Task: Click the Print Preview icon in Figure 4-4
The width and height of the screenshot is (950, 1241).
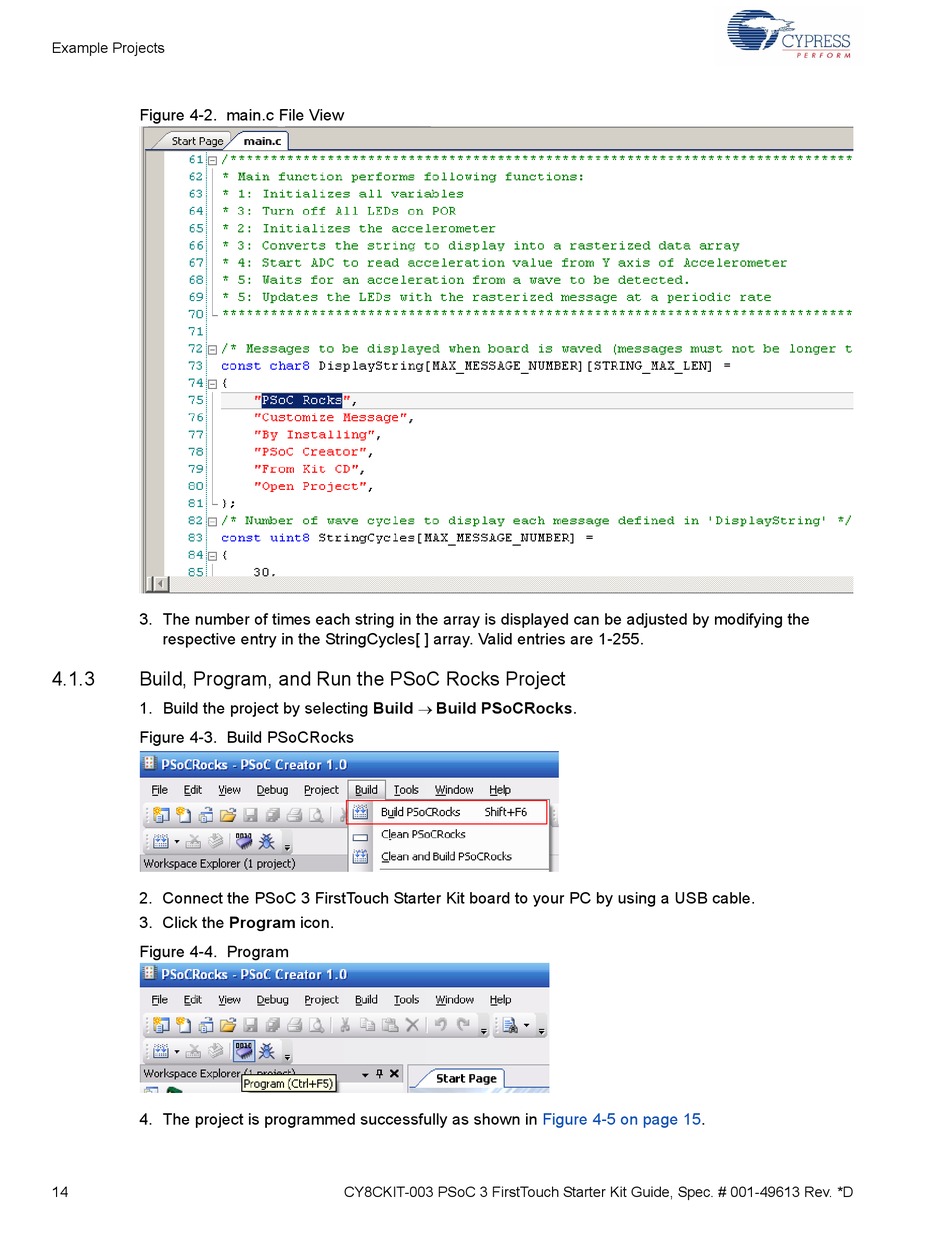Action: click(x=317, y=1024)
